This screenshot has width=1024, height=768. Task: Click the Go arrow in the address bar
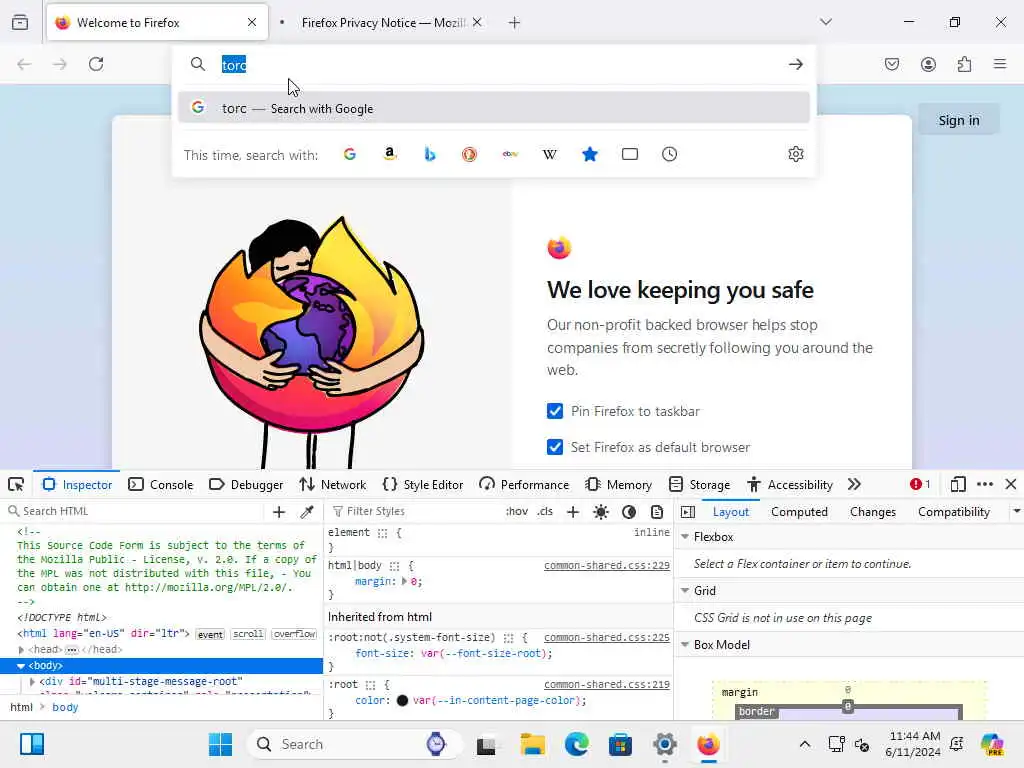[795, 64]
